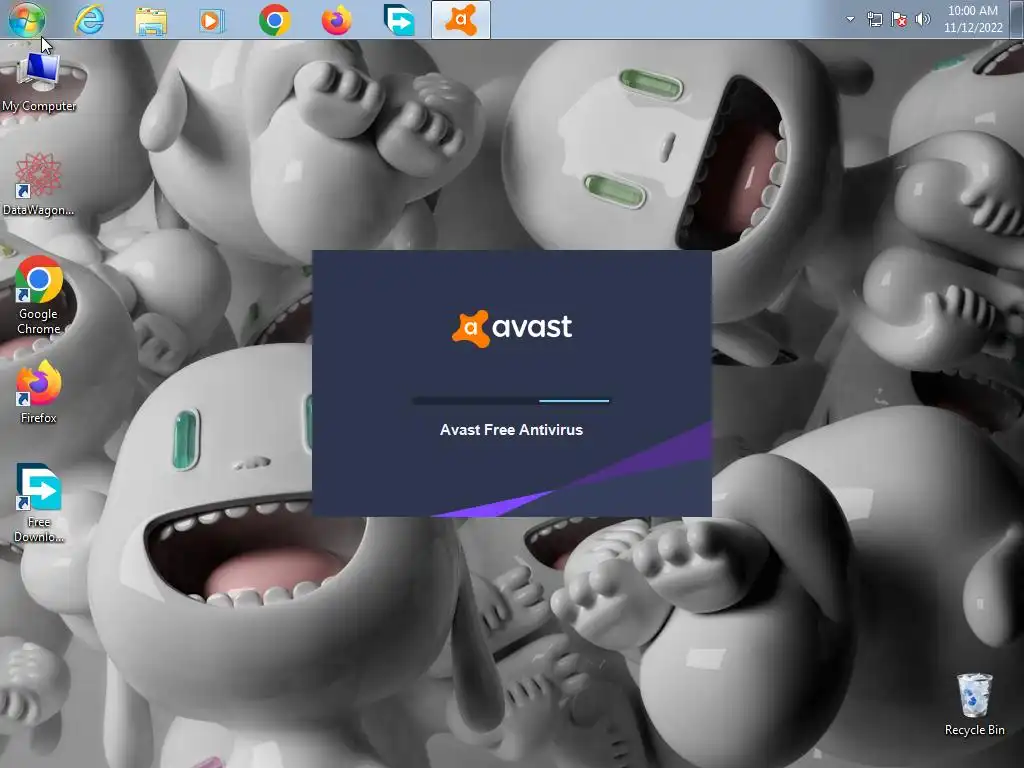Image resolution: width=1024 pixels, height=768 pixels.
Task: Click the volume speaker tray icon
Action: (x=922, y=19)
